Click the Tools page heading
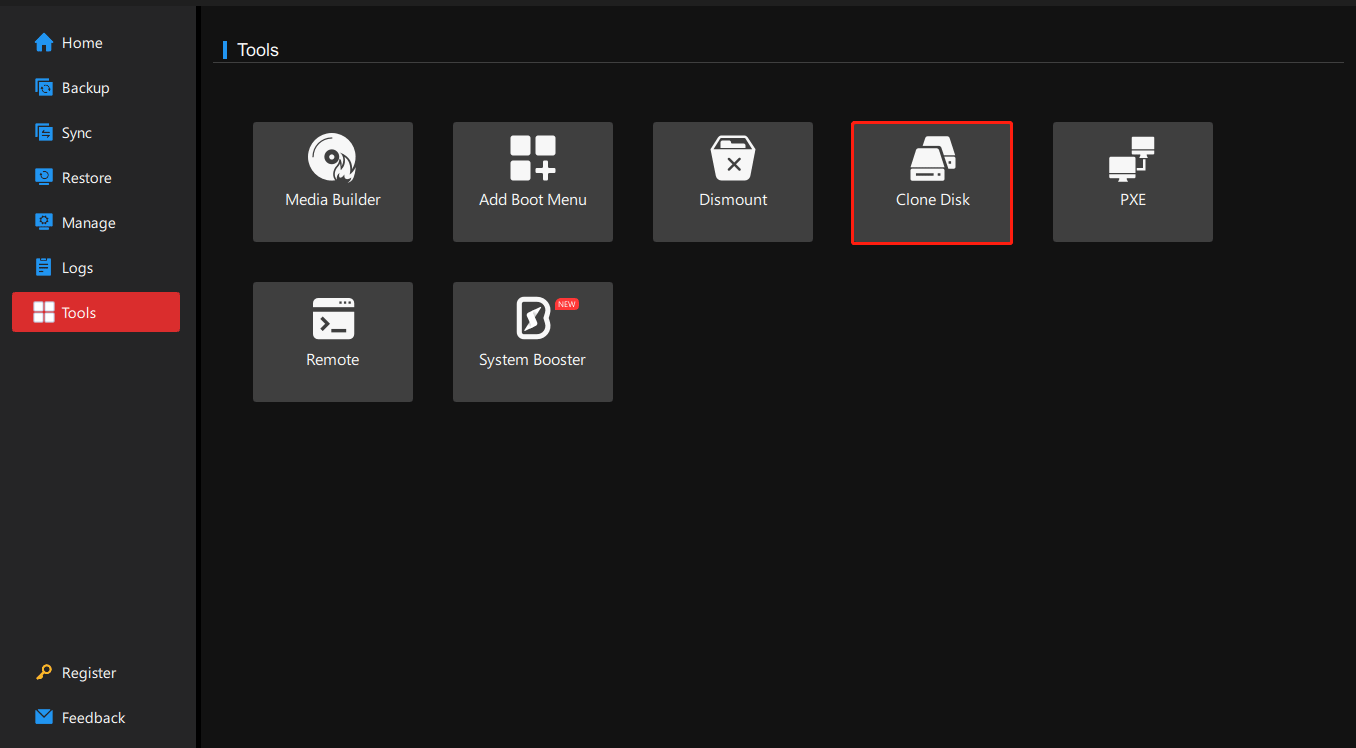1356x748 pixels. (258, 50)
